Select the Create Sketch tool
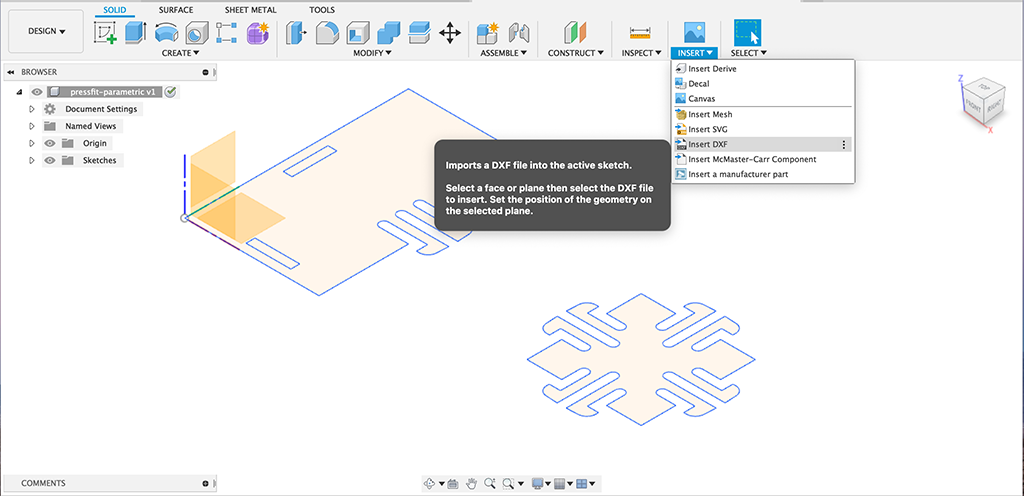Screen dimensions: 1024x496 pos(105,33)
